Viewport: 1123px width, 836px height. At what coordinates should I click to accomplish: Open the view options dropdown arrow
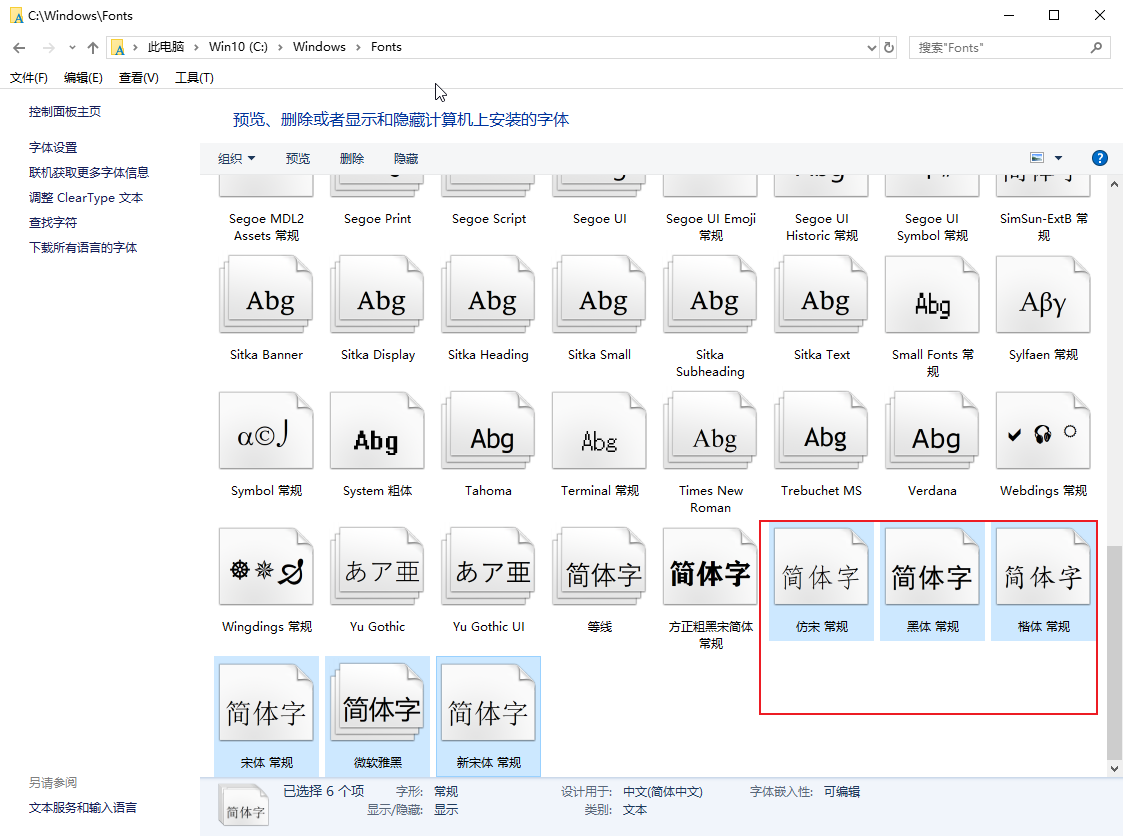pyautogui.click(x=1059, y=158)
